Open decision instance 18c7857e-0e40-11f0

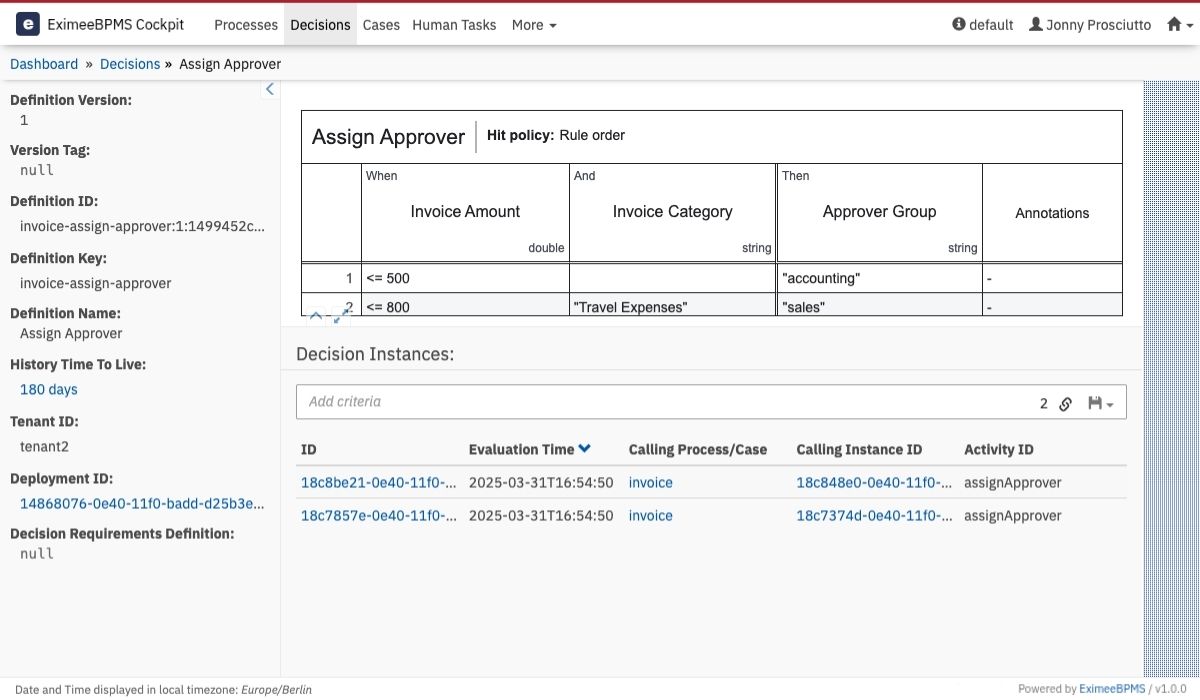379,515
